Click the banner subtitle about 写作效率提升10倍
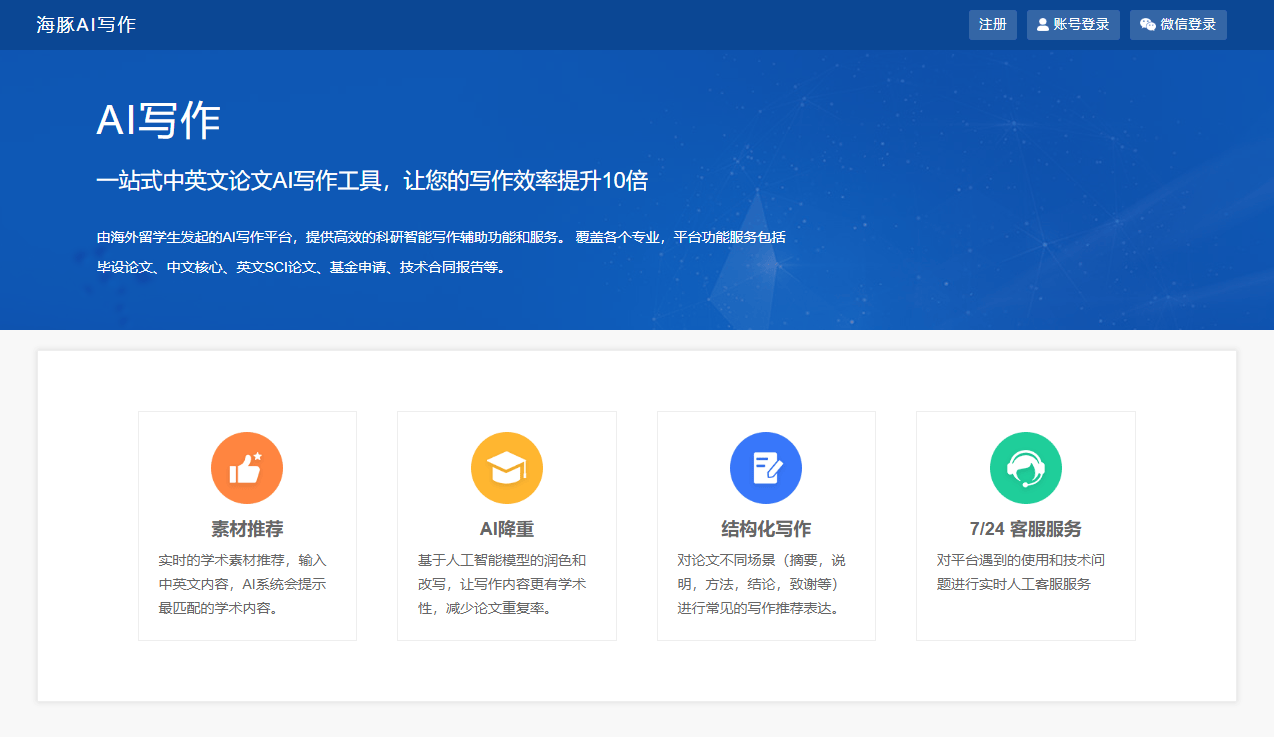The image size is (1274, 737). 372,181
